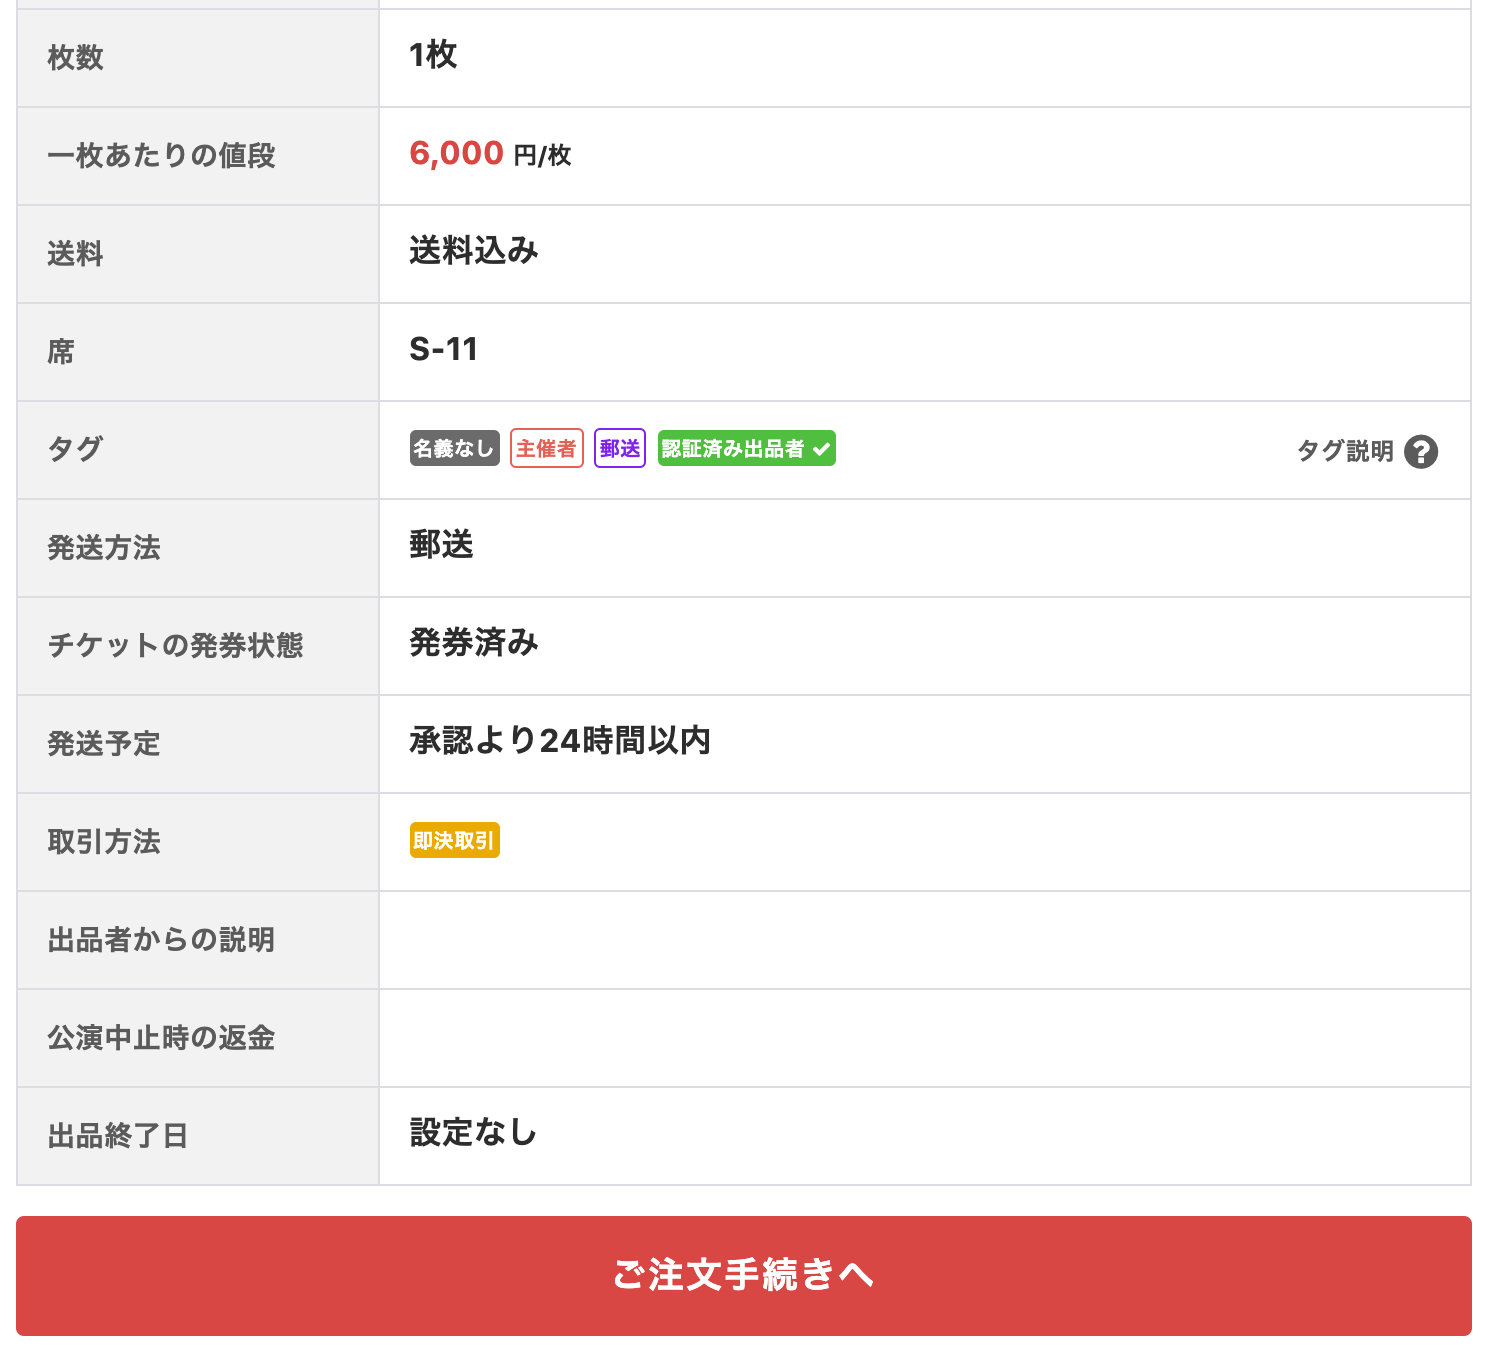Click the S-11 seat value
This screenshot has height=1346, width=1486.
click(444, 349)
